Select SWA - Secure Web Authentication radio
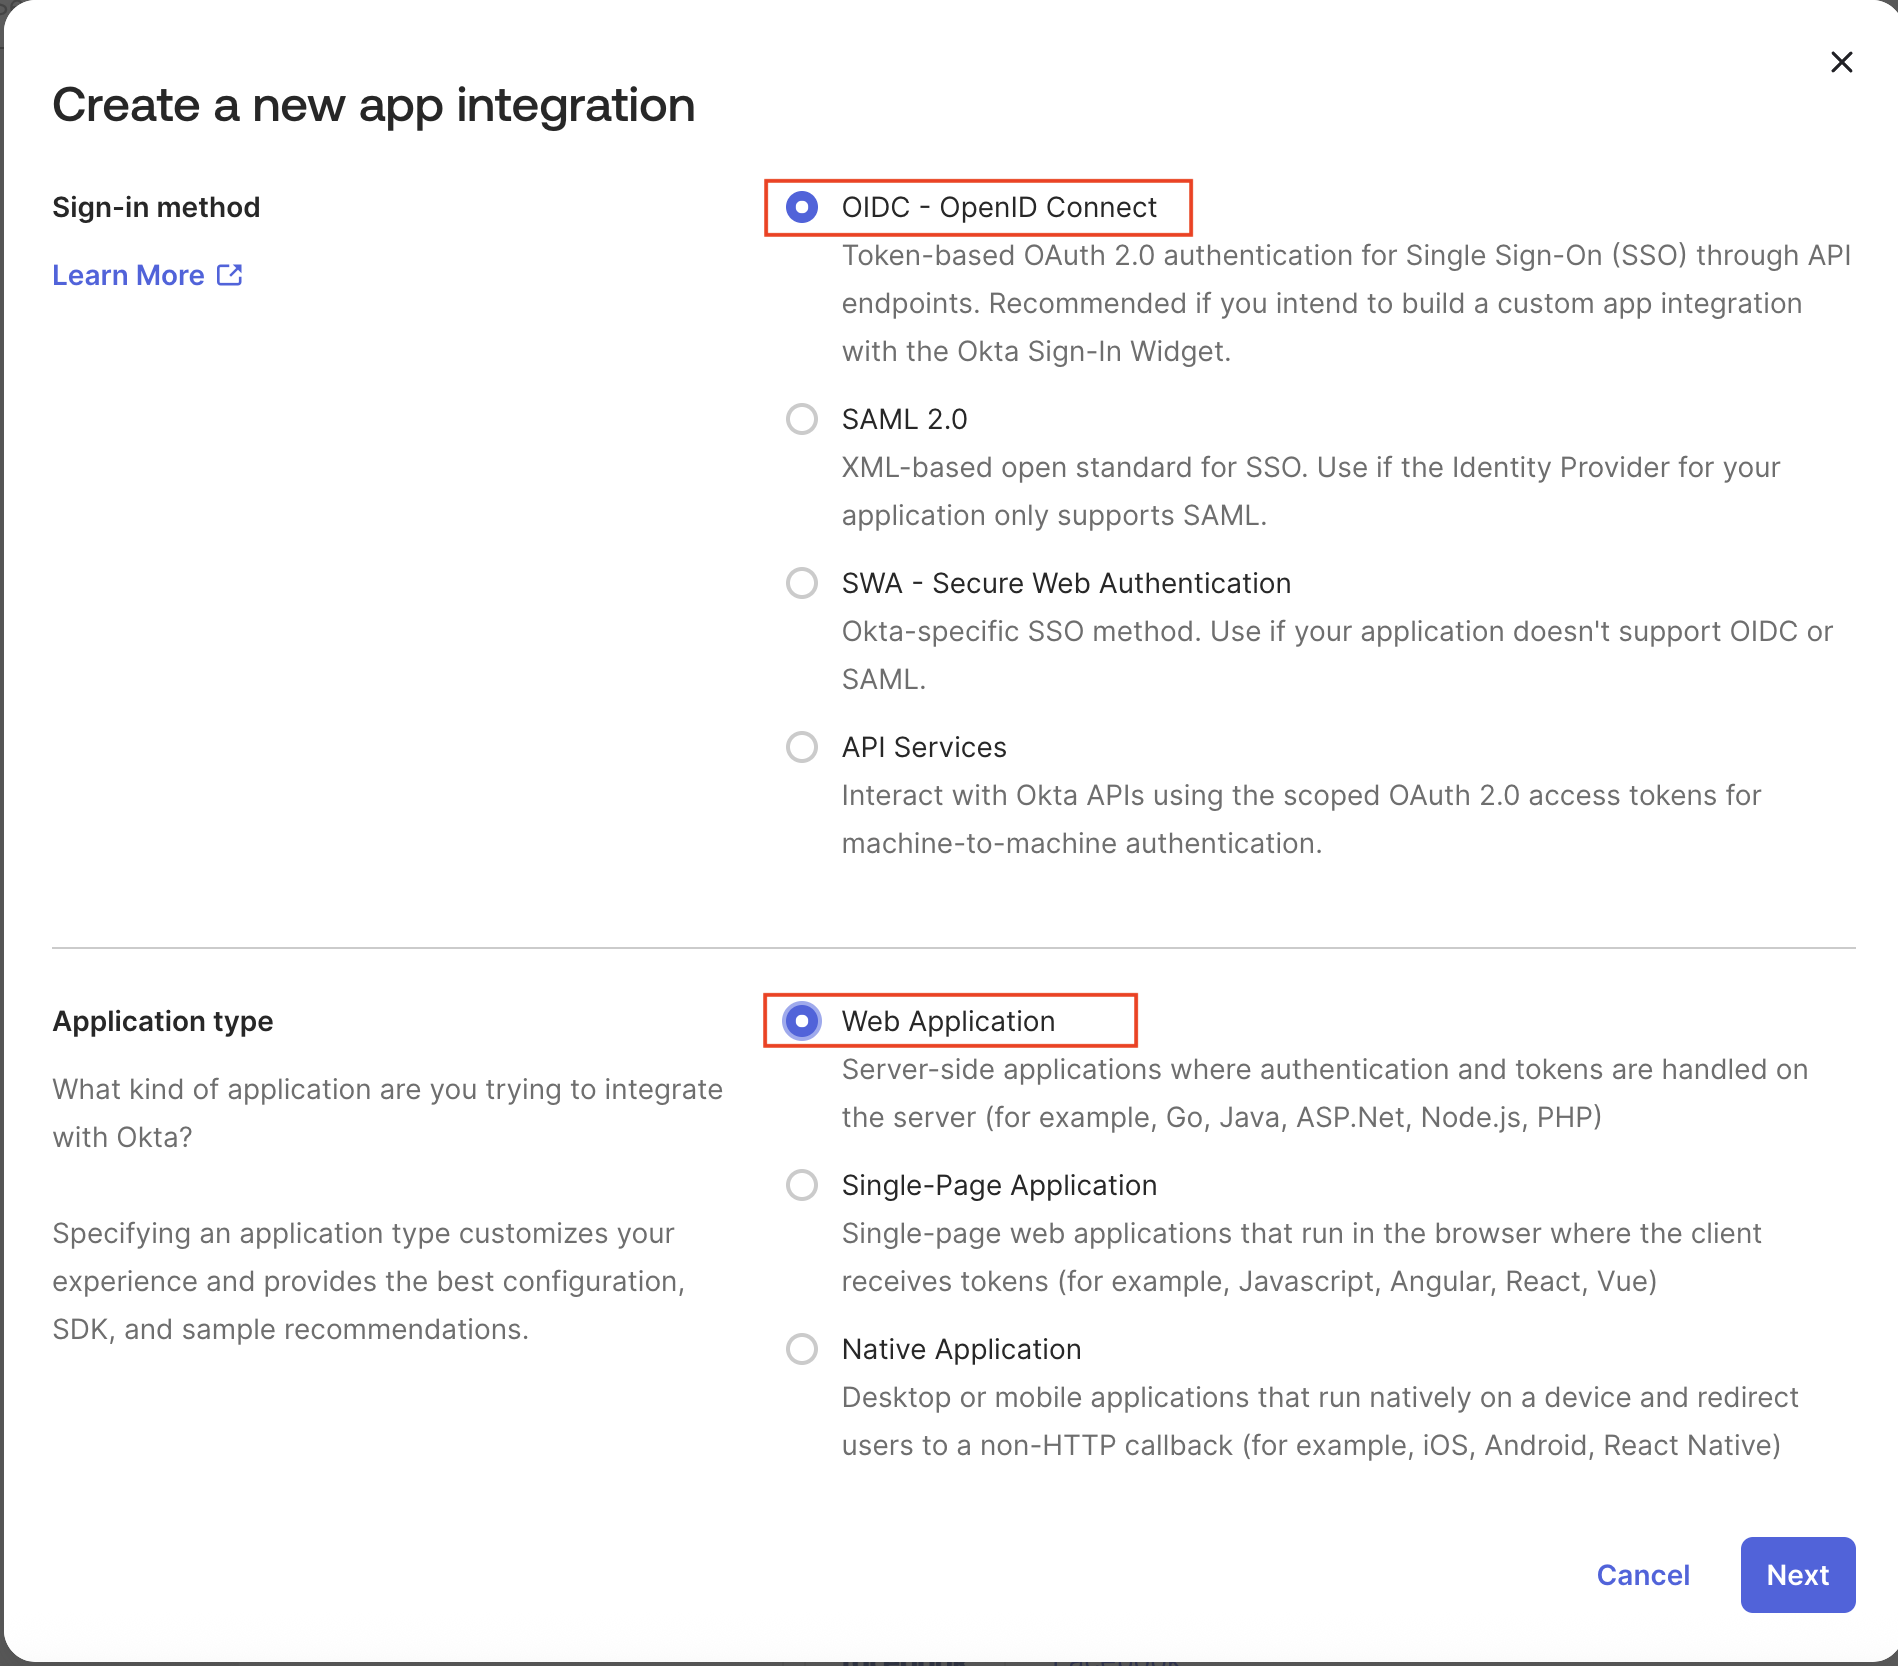 pos(802,583)
